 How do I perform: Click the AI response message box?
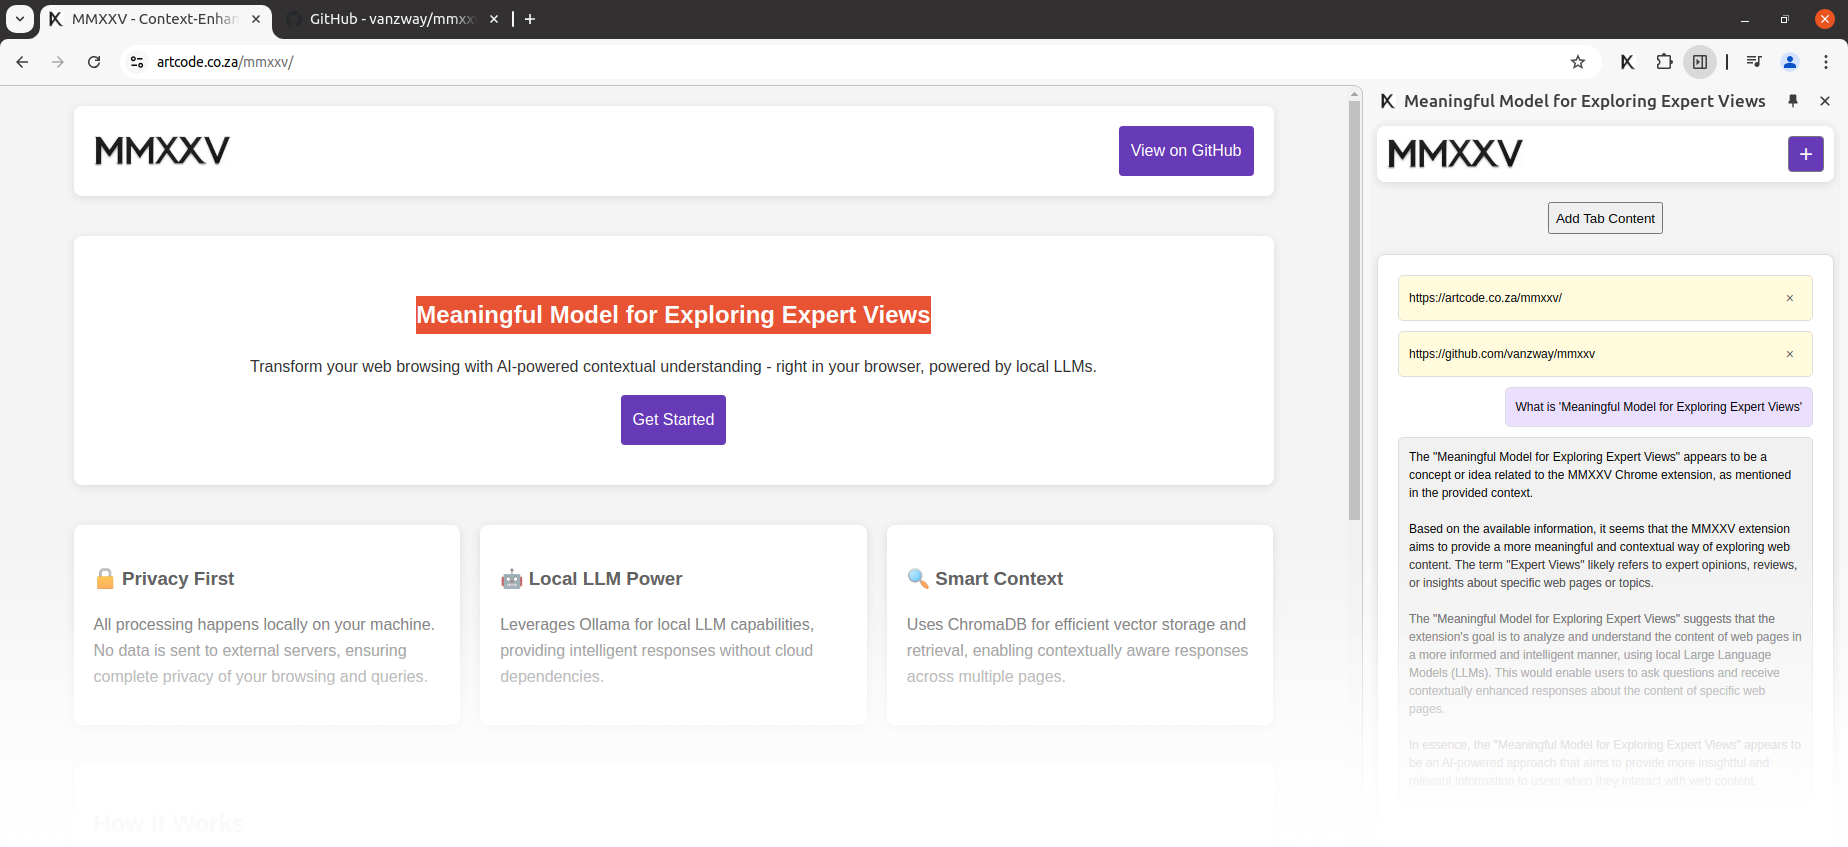(1605, 620)
